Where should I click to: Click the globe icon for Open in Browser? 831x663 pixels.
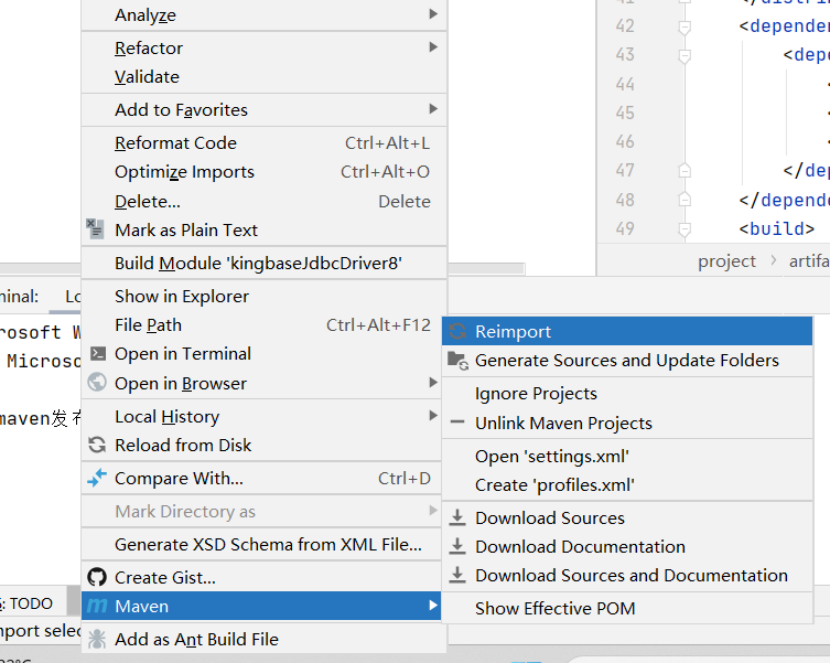click(x=97, y=383)
